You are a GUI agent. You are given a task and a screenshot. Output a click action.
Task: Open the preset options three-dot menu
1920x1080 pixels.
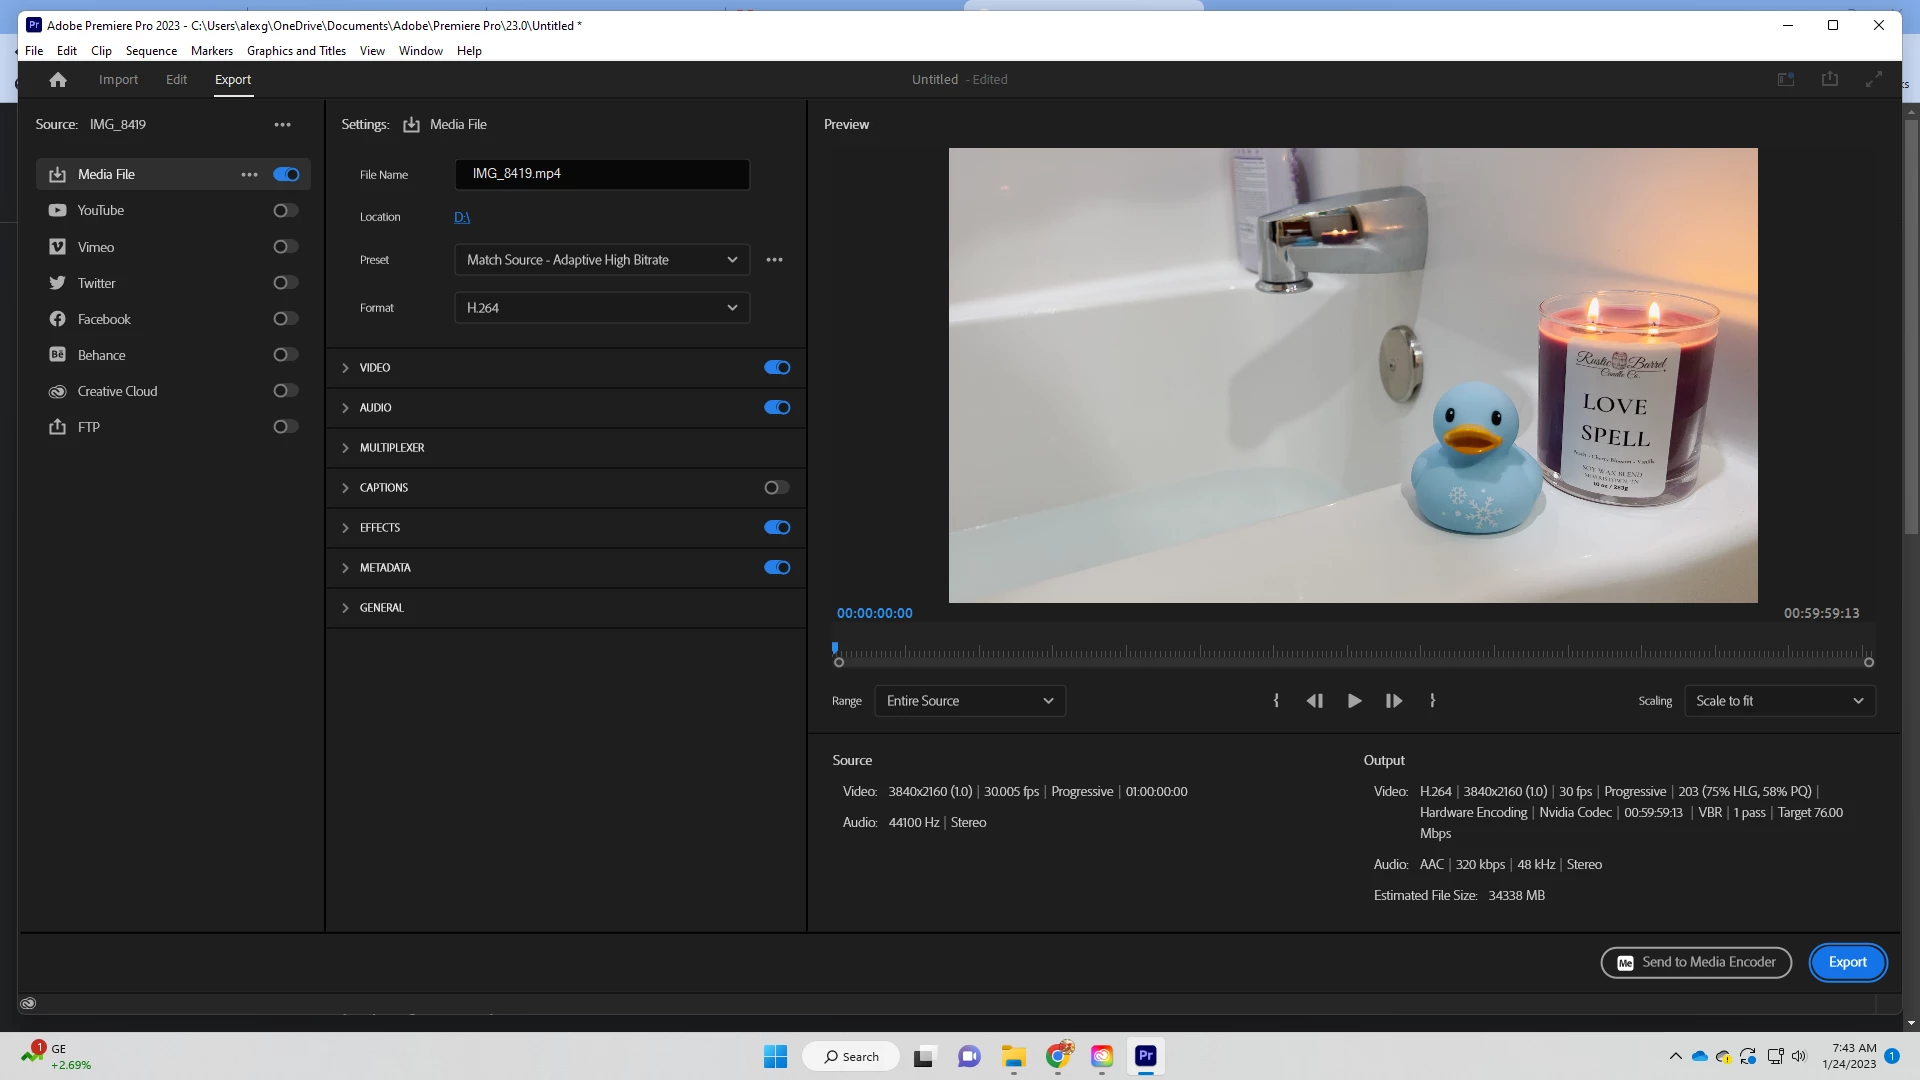pyautogui.click(x=774, y=260)
